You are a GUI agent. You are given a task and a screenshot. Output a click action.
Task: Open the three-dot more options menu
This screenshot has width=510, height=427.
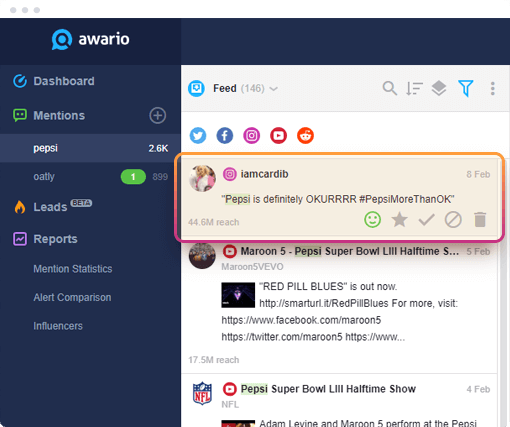(x=492, y=89)
